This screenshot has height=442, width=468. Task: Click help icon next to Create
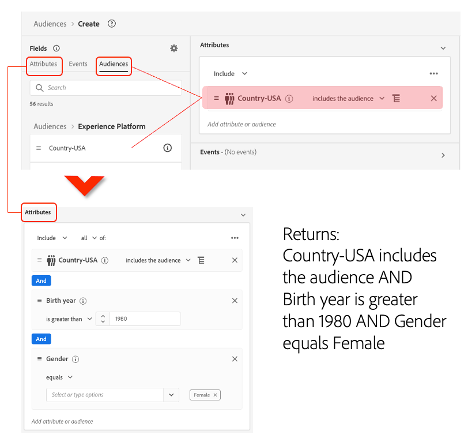point(112,24)
